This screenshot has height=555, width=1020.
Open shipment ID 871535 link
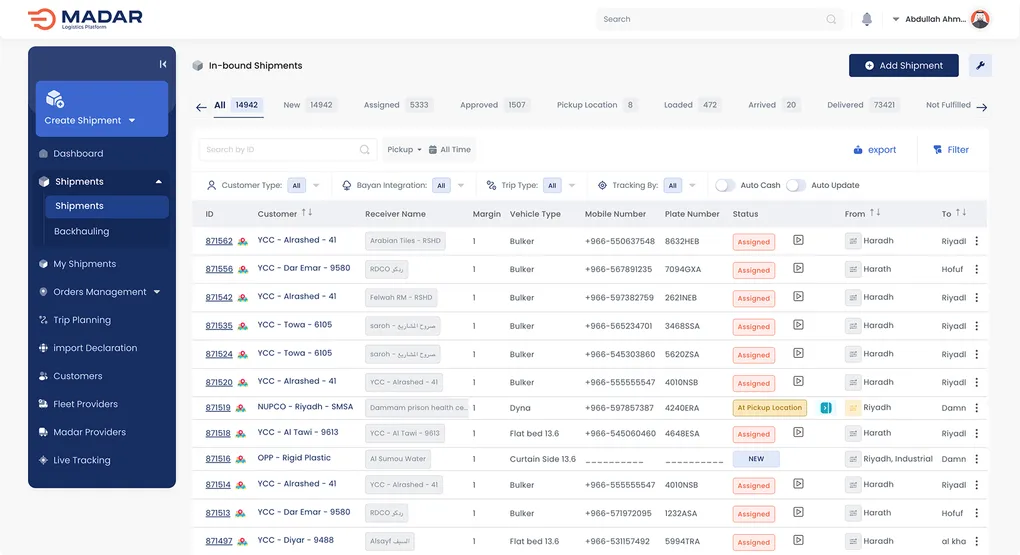[x=219, y=326]
